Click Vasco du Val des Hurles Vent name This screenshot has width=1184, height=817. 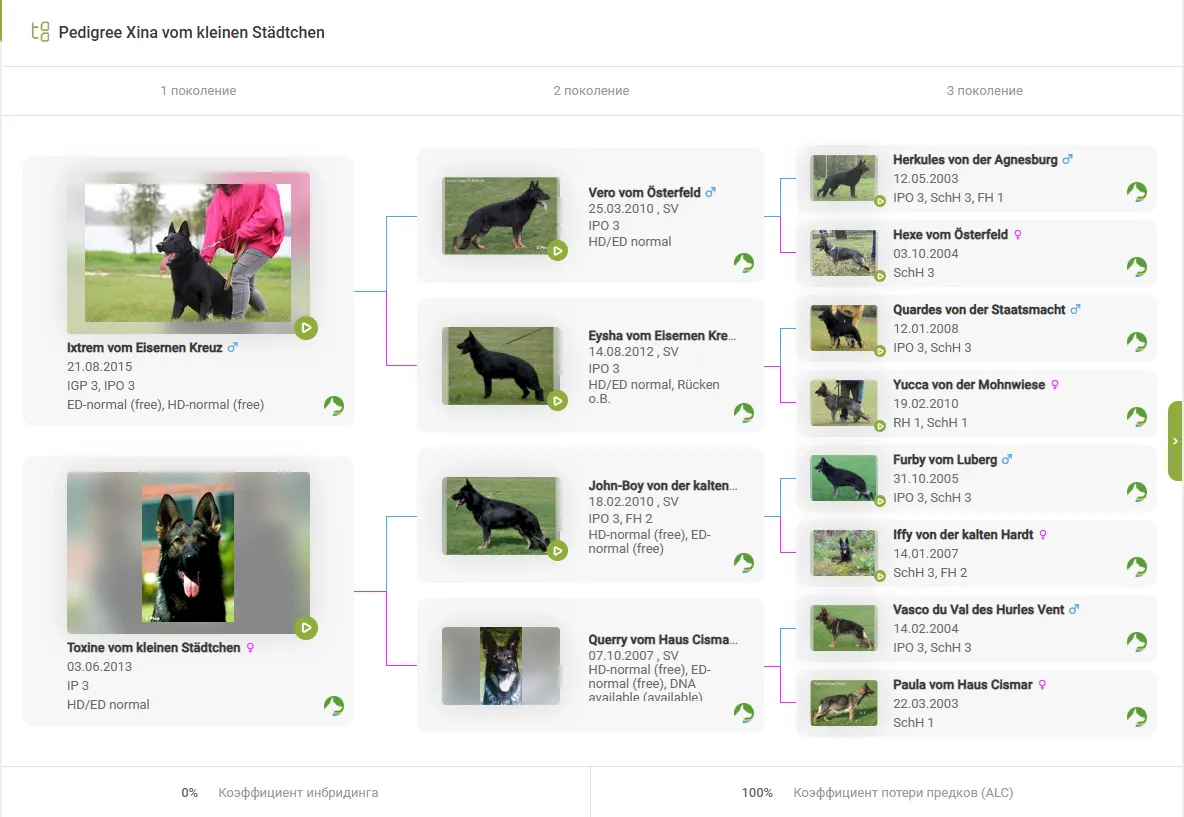[978, 610]
